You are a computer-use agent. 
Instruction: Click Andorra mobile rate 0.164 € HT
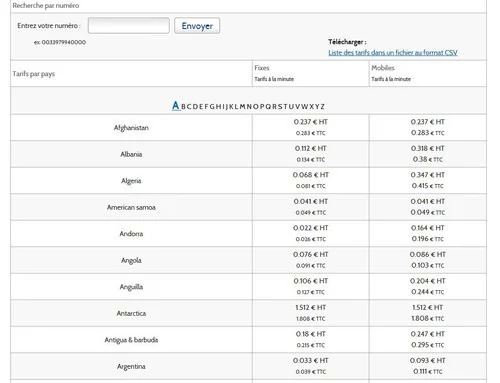(428, 228)
